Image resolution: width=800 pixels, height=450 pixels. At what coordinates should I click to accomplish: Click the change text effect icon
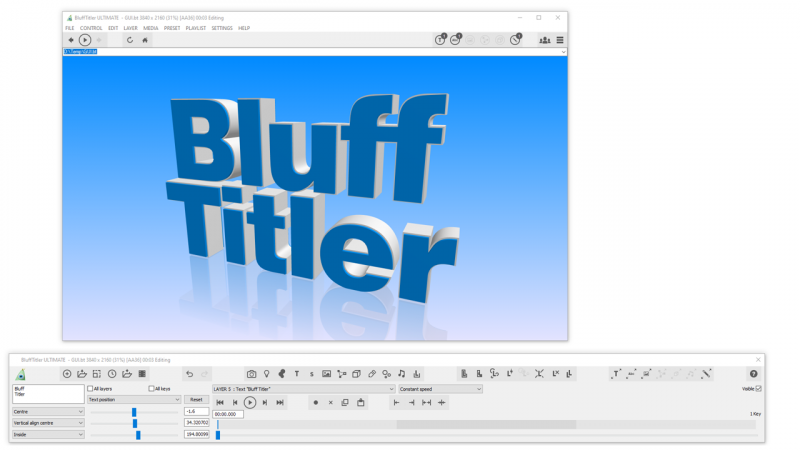point(616,374)
